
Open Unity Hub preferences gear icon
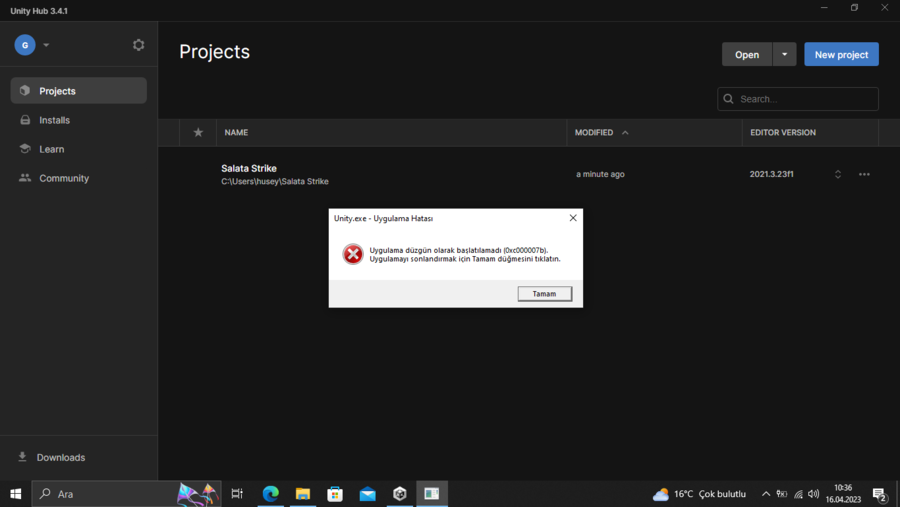(x=138, y=45)
